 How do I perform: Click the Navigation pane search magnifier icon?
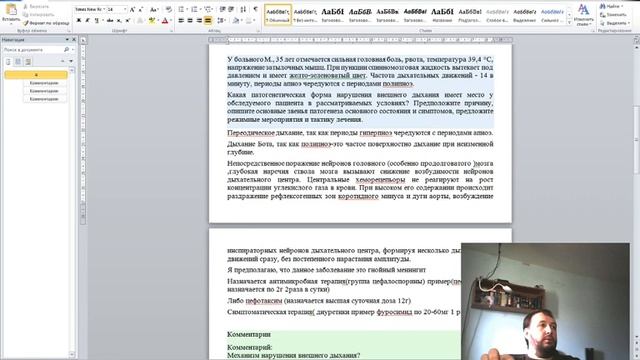coord(67,49)
